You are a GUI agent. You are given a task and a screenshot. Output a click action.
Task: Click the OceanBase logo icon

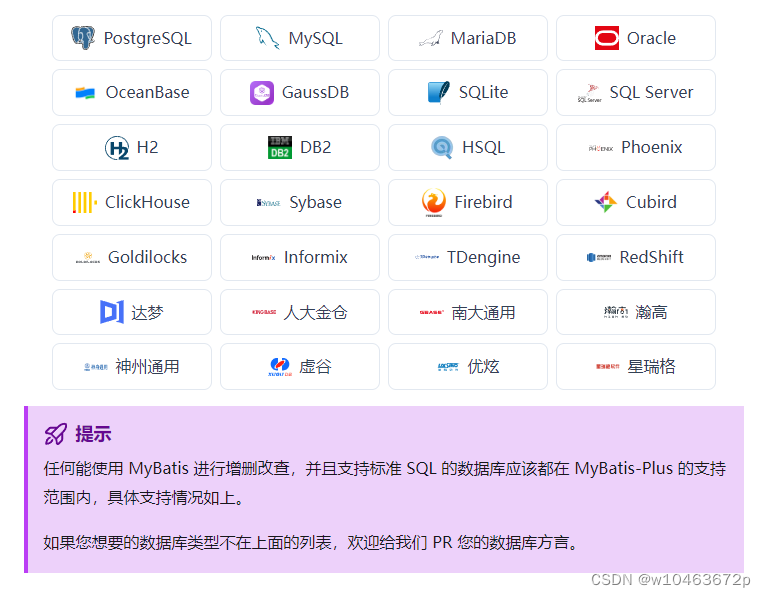pos(85,92)
